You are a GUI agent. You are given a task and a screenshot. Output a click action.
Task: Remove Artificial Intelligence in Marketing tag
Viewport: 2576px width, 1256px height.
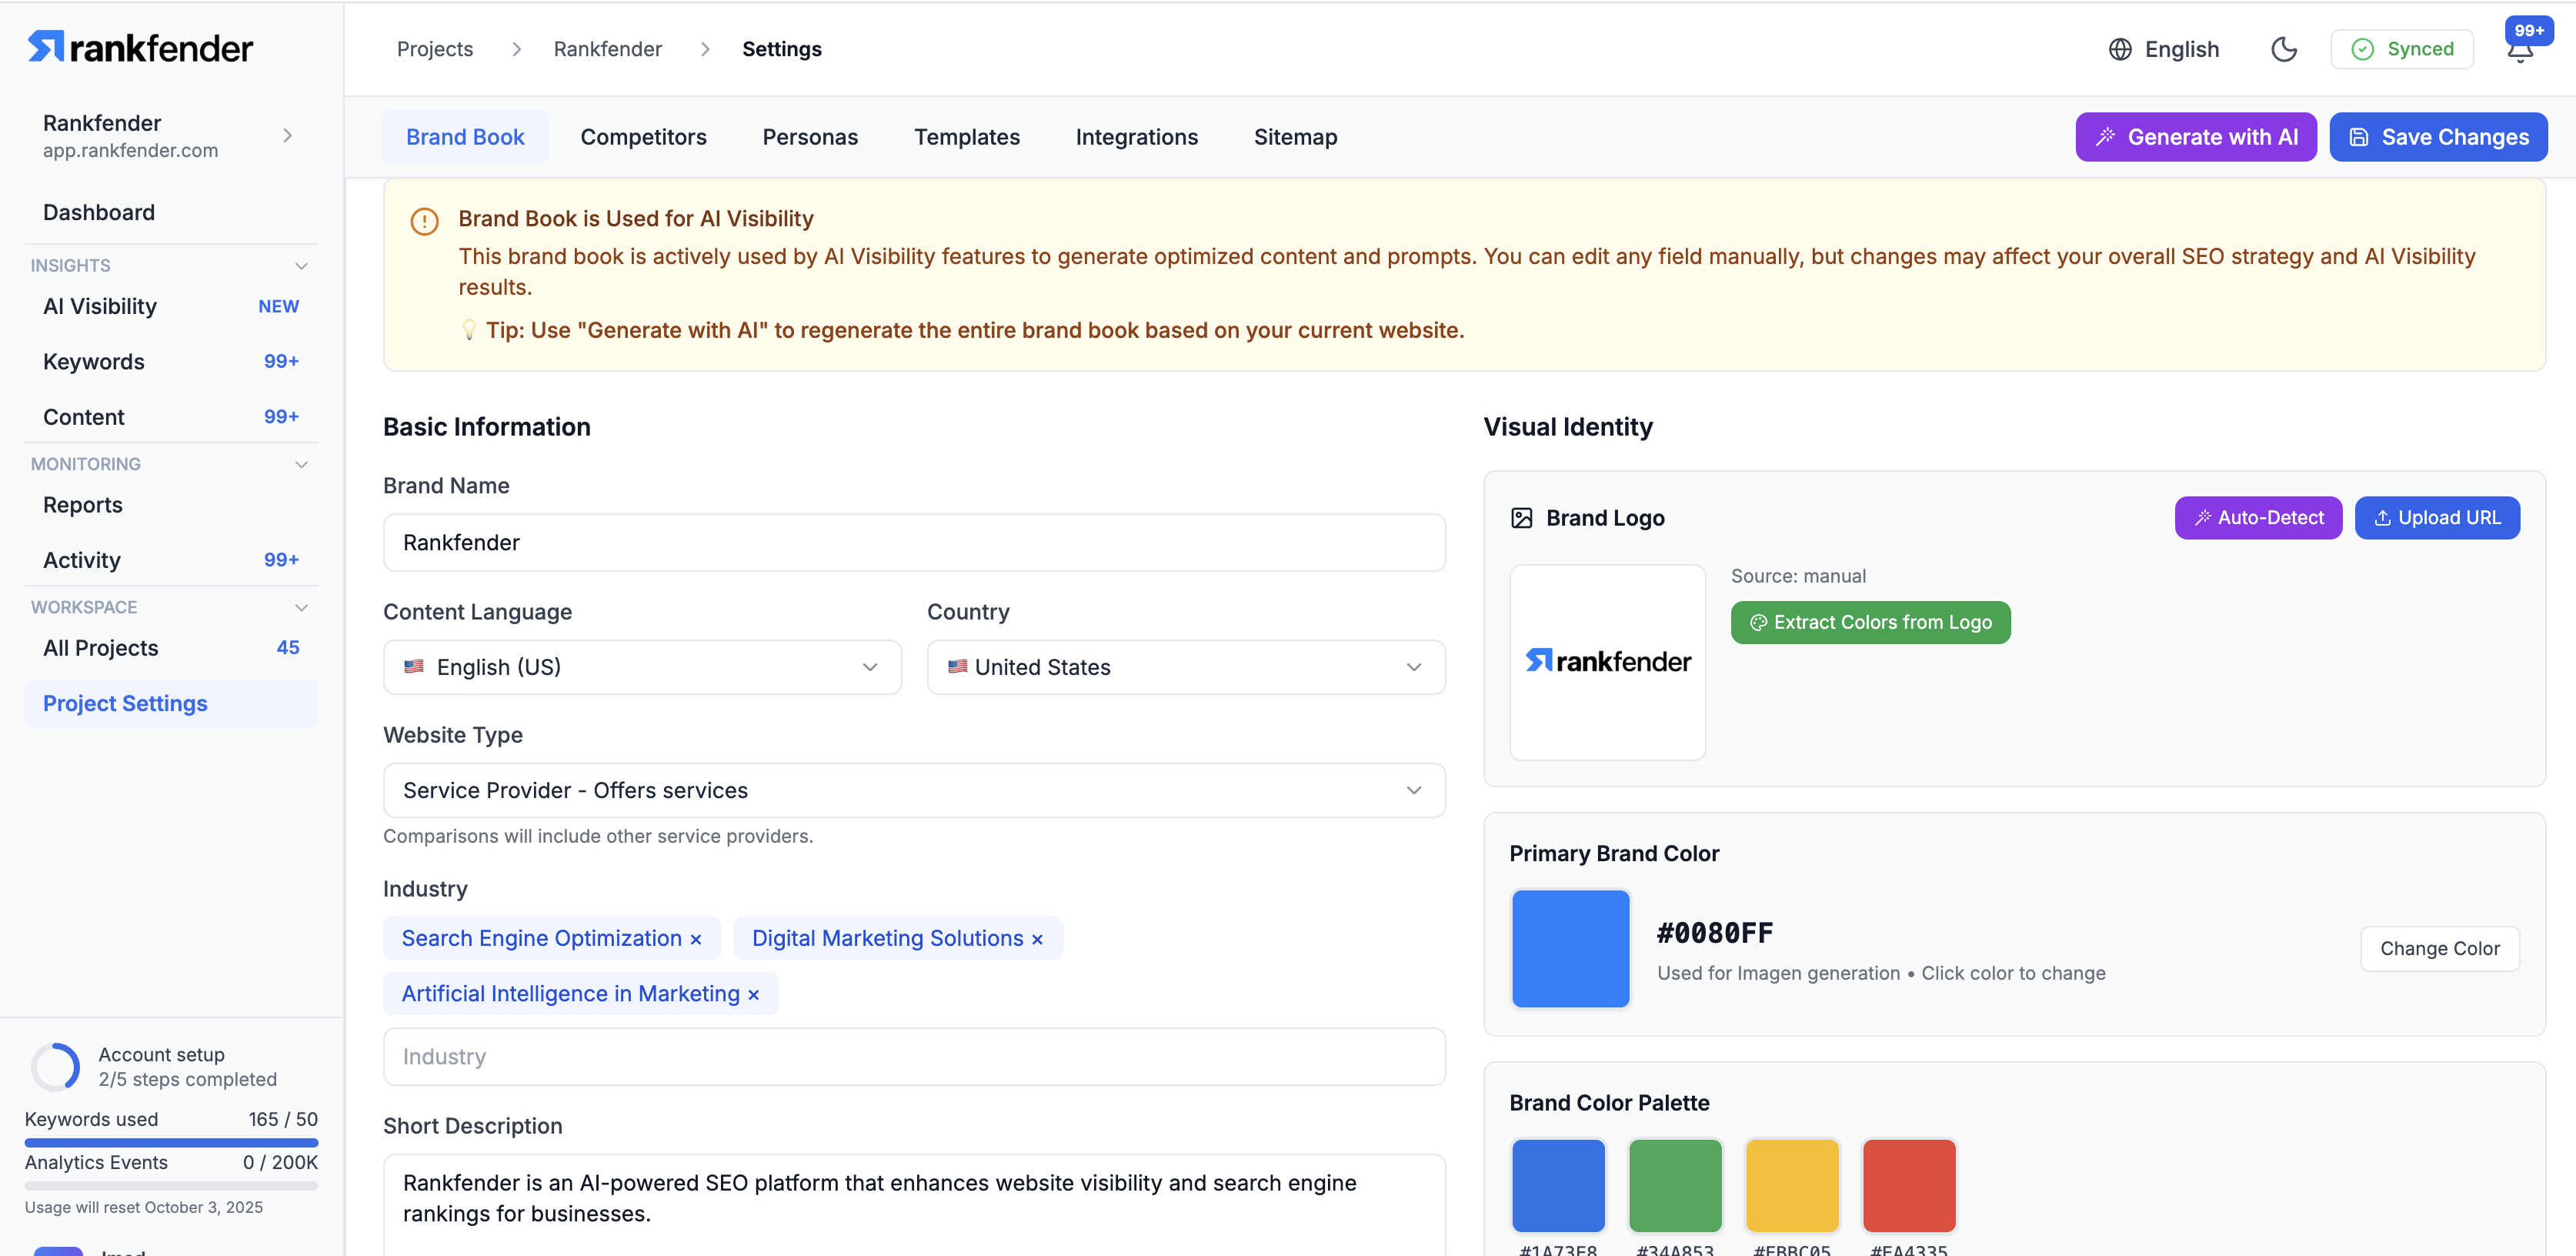pyautogui.click(x=753, y=994)
